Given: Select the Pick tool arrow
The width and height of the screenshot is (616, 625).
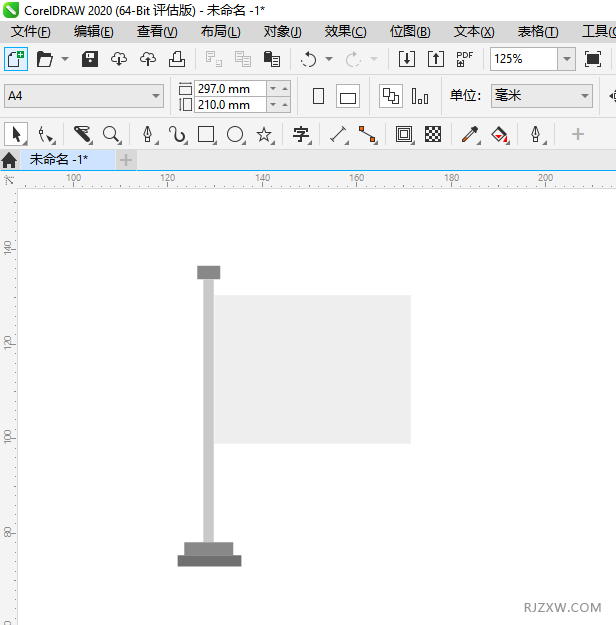Looking at the screenshot, I should pos(16,134).
